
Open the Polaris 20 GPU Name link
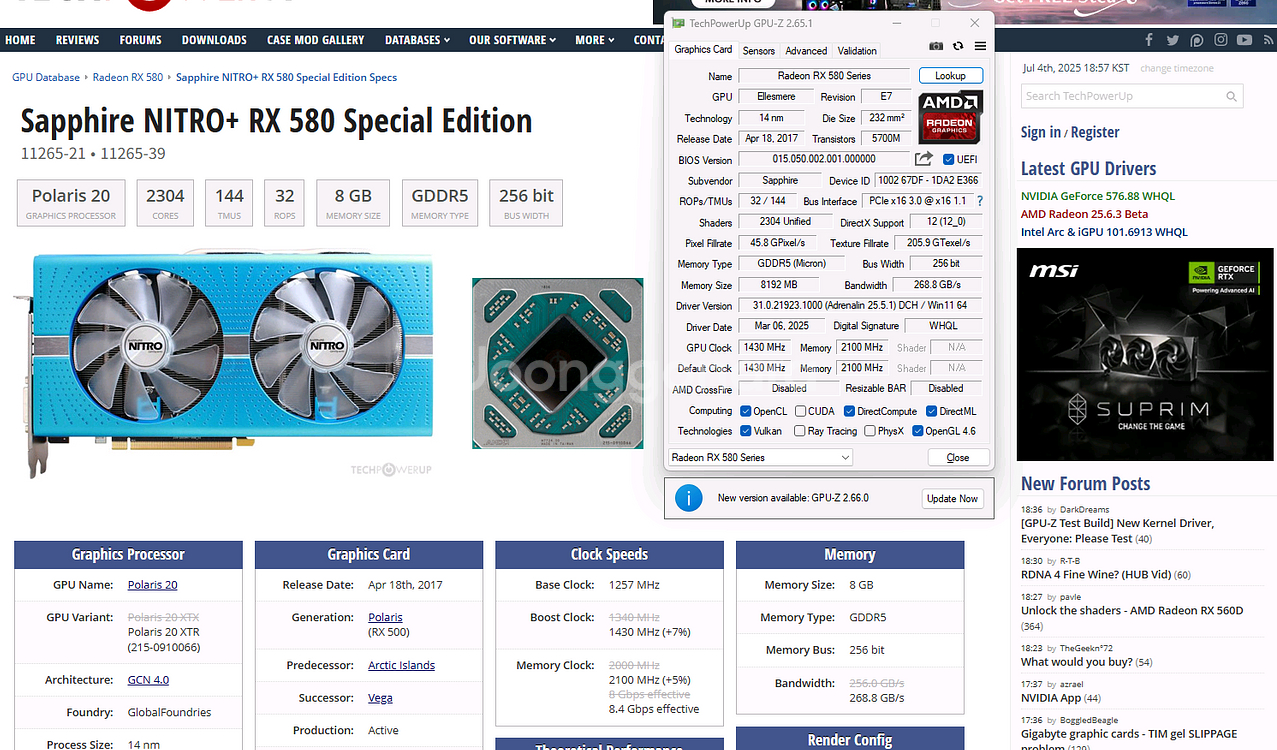(153, 585)
